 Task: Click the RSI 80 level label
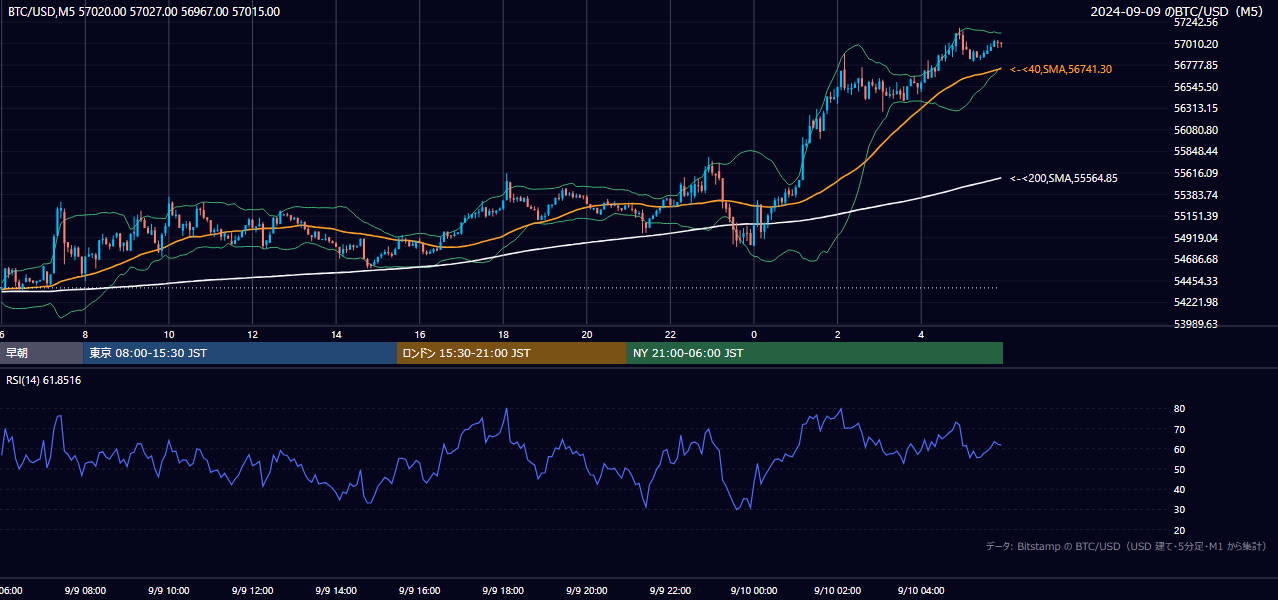[x=1179, y=409]
